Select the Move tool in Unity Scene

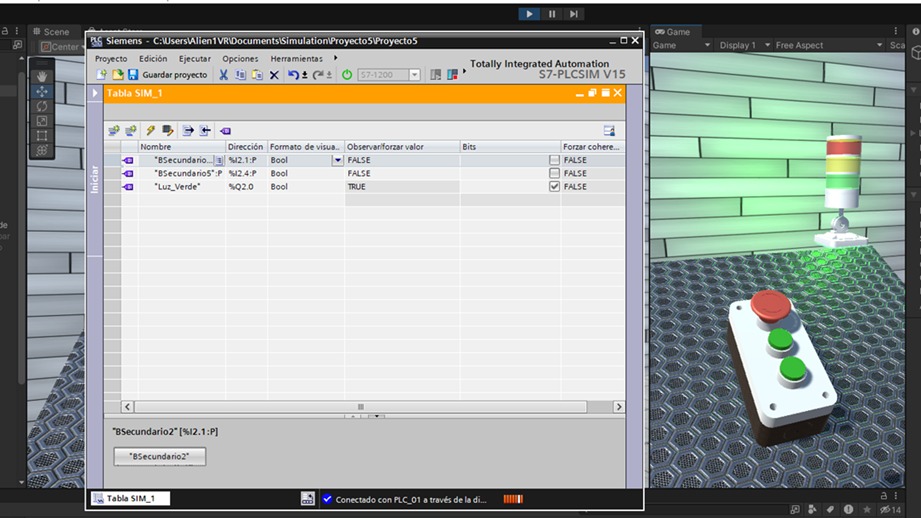click(42, 91)
